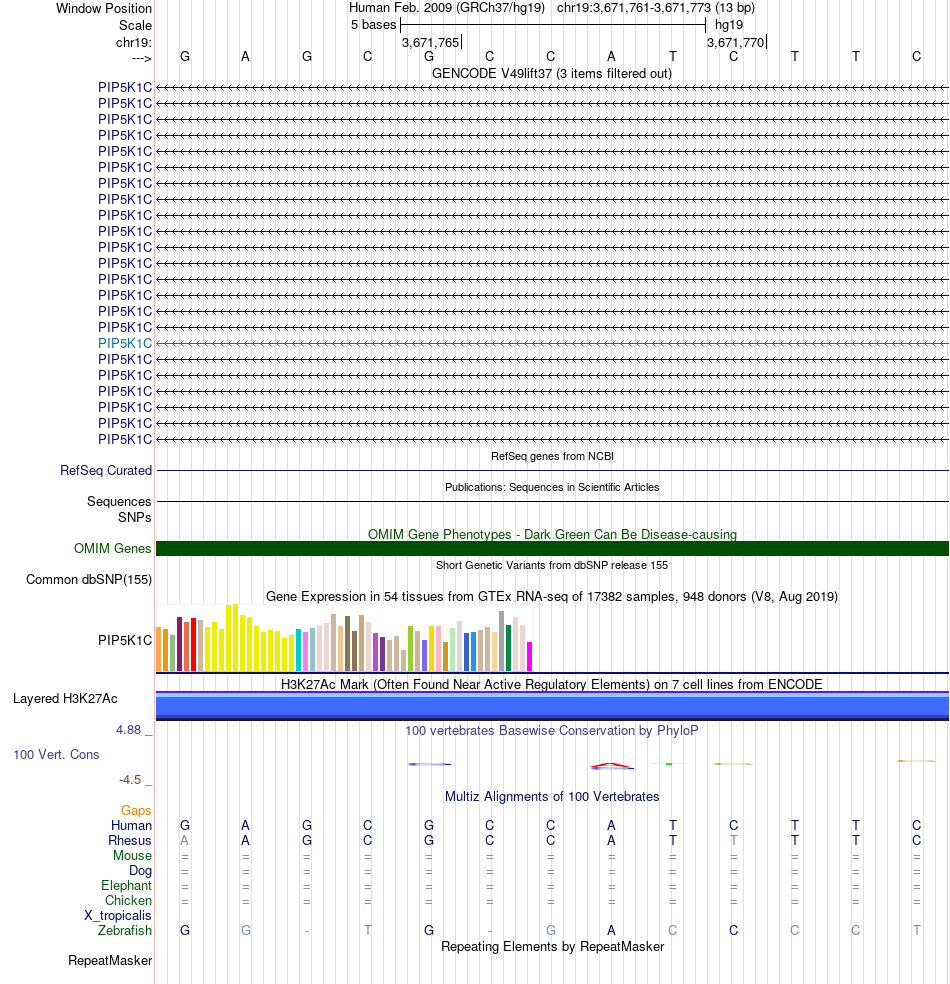
Task: Click the '5 bases' scale bar text
Action: click(373, 25)
